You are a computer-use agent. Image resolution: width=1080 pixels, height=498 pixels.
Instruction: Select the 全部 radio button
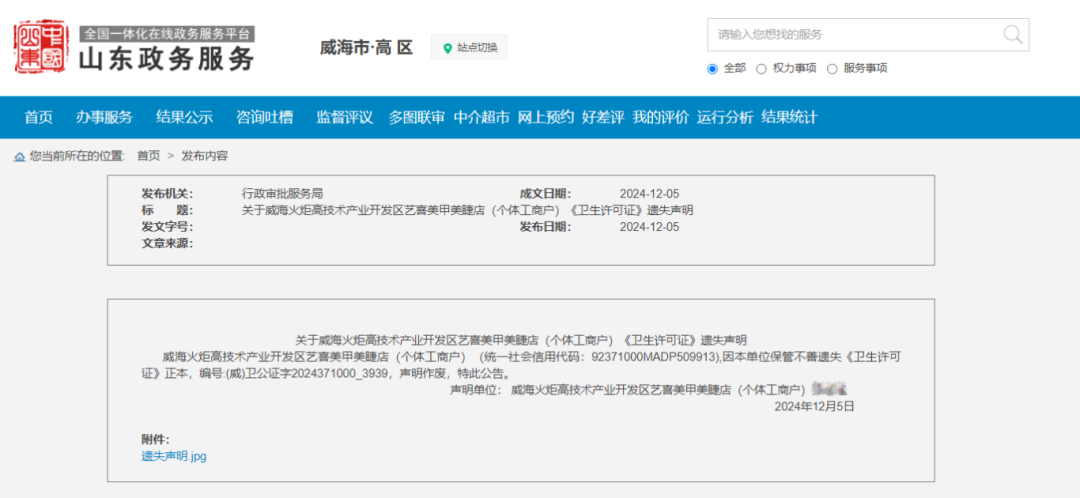click(713, 69)
